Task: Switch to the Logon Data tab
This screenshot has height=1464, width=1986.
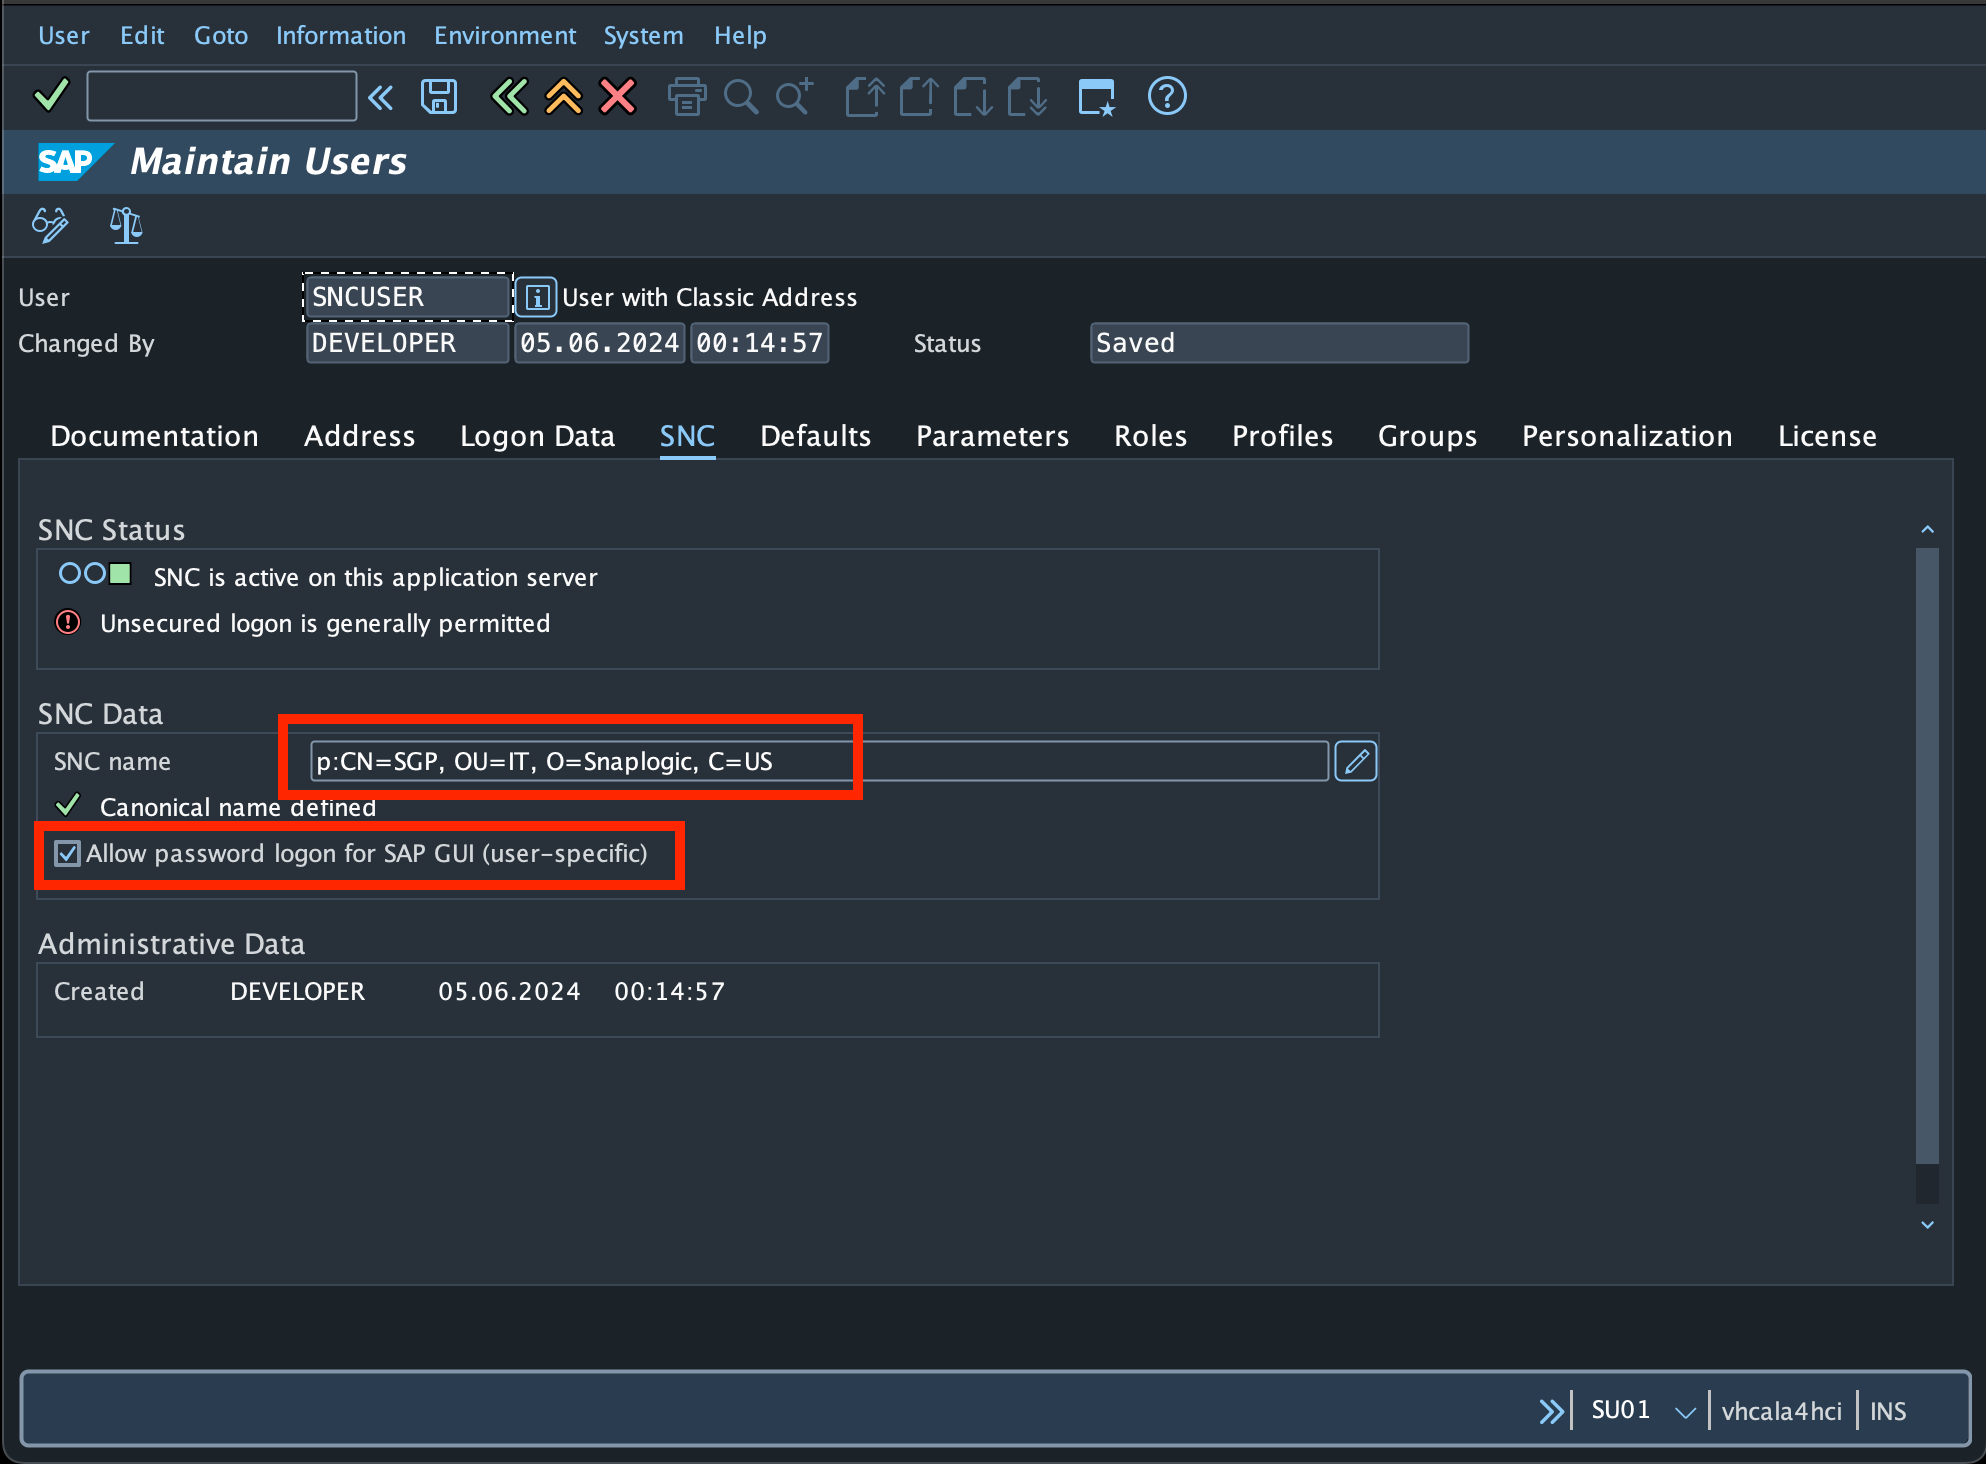Action: [537, 436]
